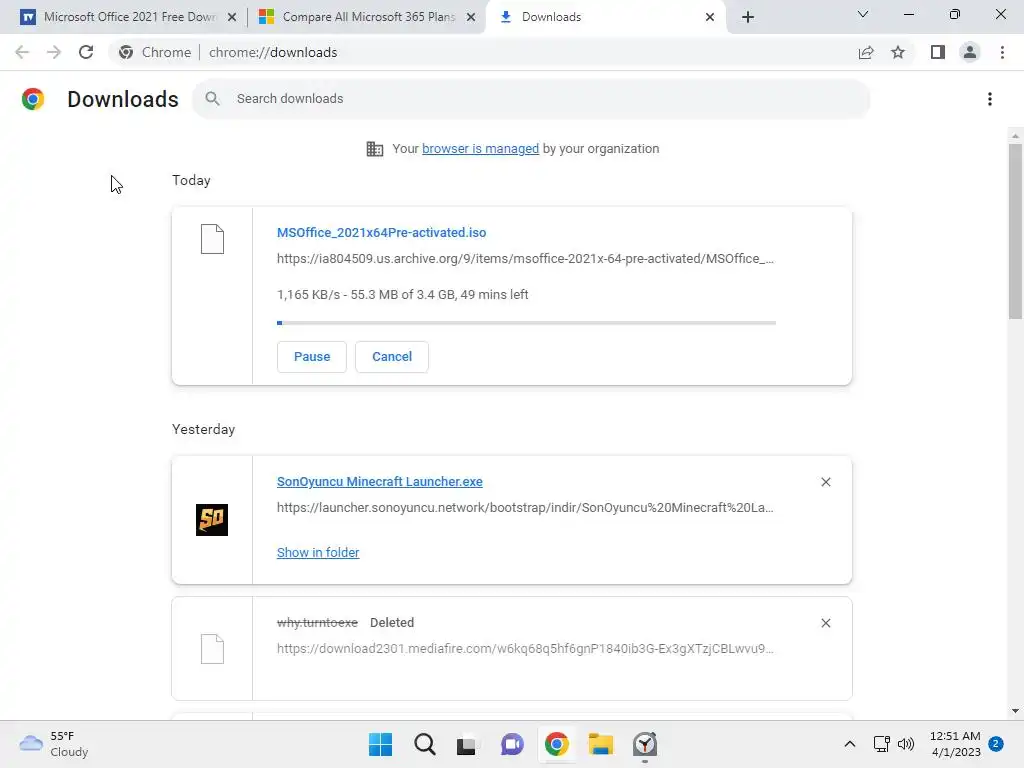Open File Explorer from taskbar

pos(600,744)
